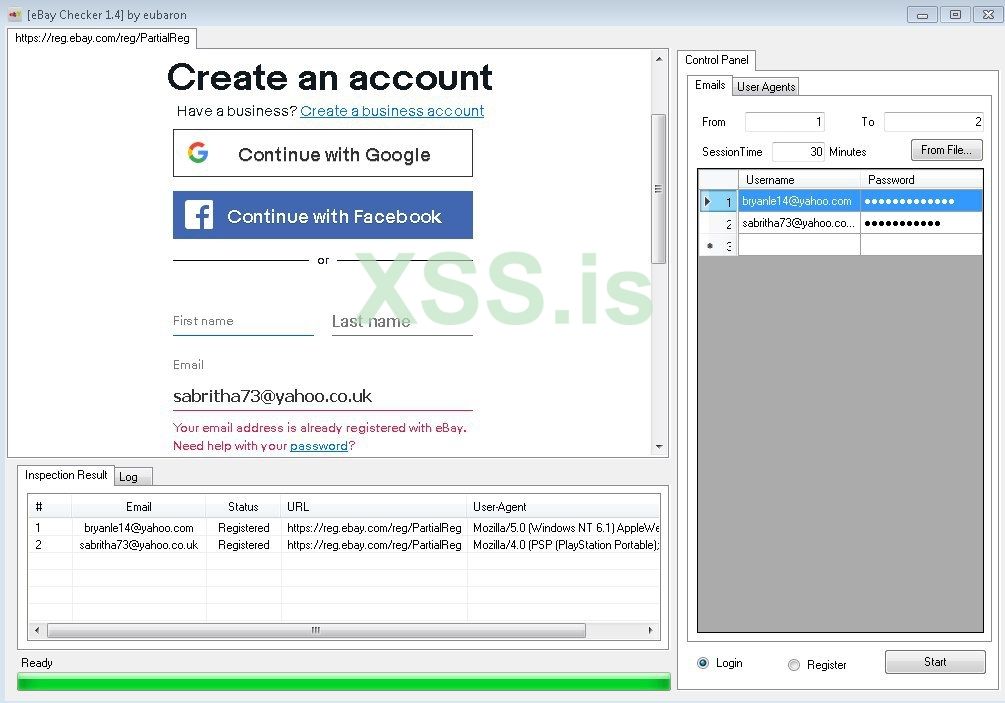This screenshot has height=703, width=1005.
Task: Click the Email column header in results
Action: coord(138,506)
